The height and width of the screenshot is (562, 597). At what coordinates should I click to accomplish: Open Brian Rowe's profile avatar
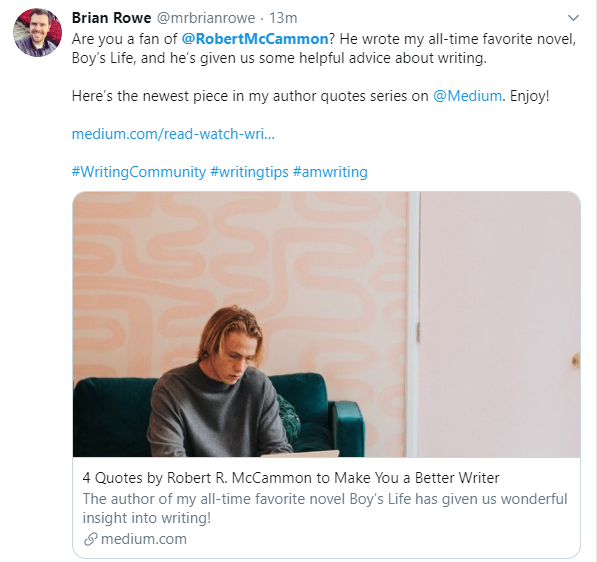[x=37, y=32]
